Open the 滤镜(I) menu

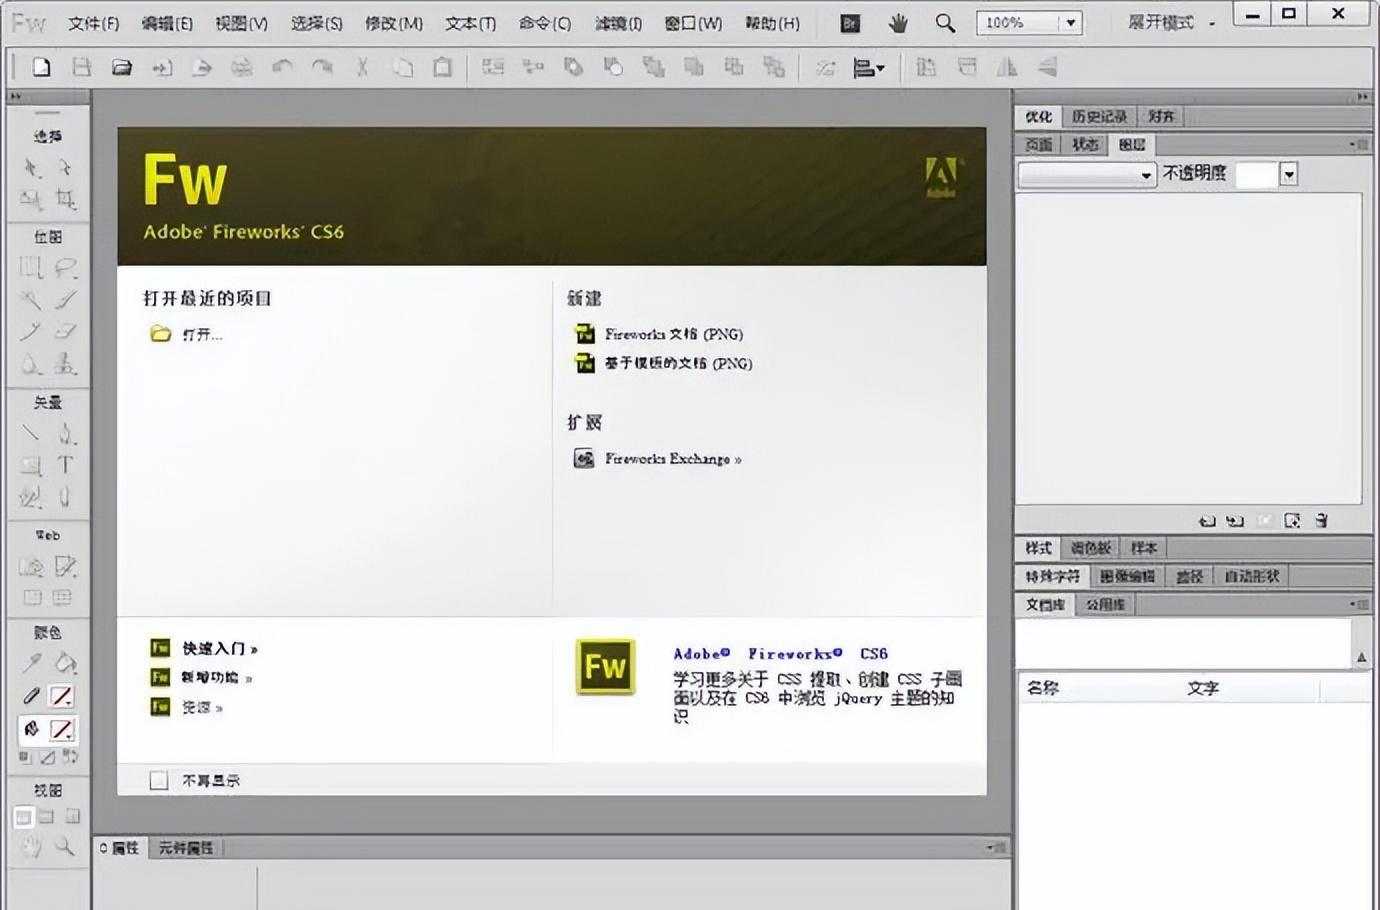[618, 23]
